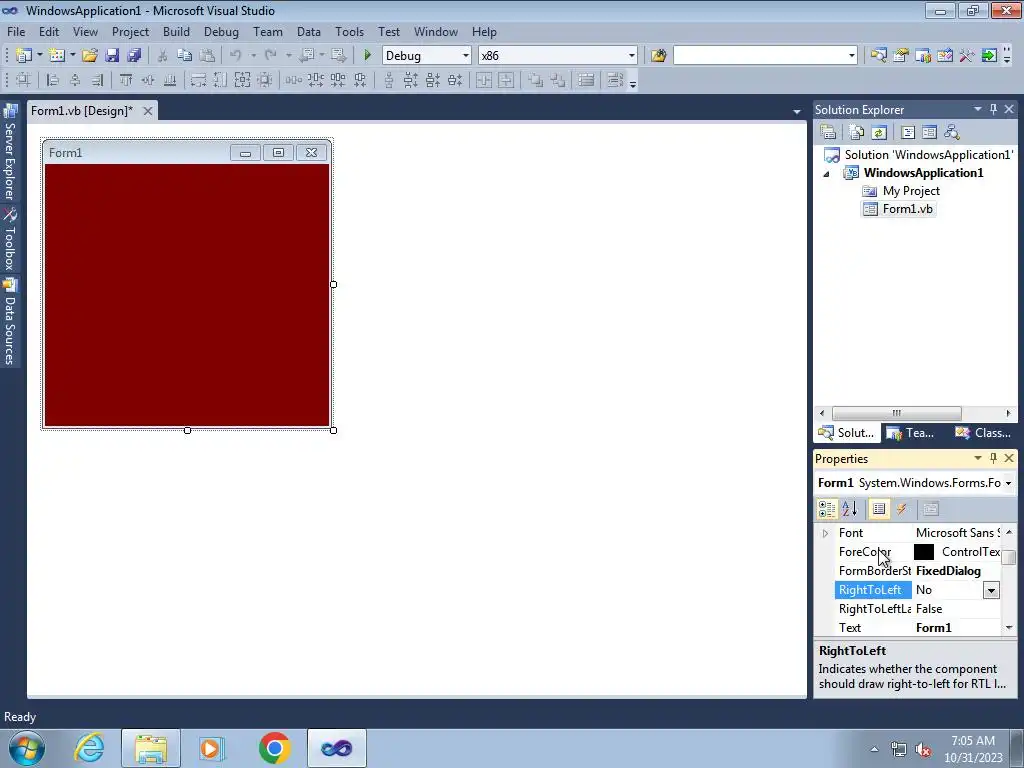Screen dimensions: 1024x768
Task: Click the Copy toolbar icon
Action: [184, 56]
